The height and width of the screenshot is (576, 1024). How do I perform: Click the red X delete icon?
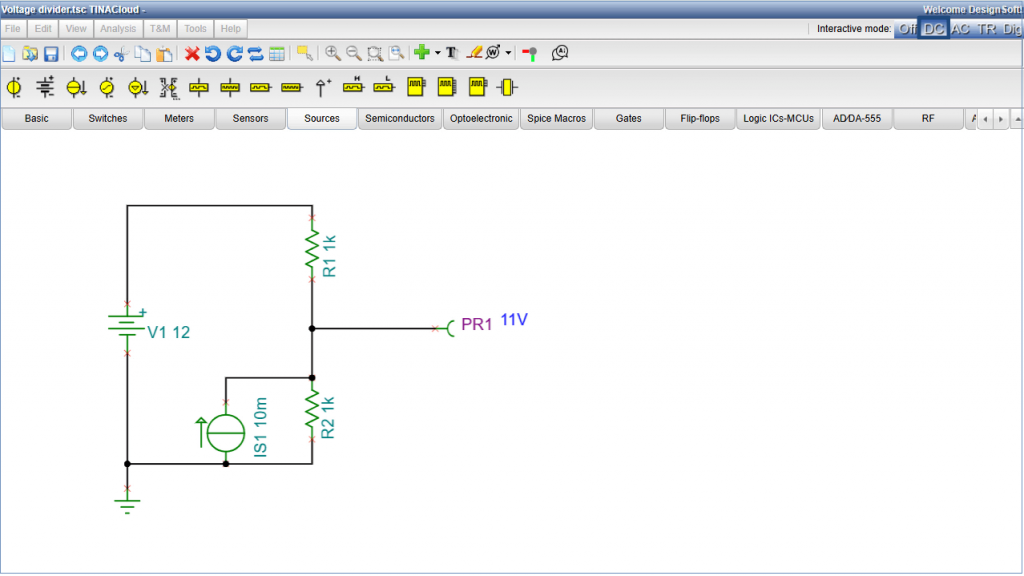point(193,53)
